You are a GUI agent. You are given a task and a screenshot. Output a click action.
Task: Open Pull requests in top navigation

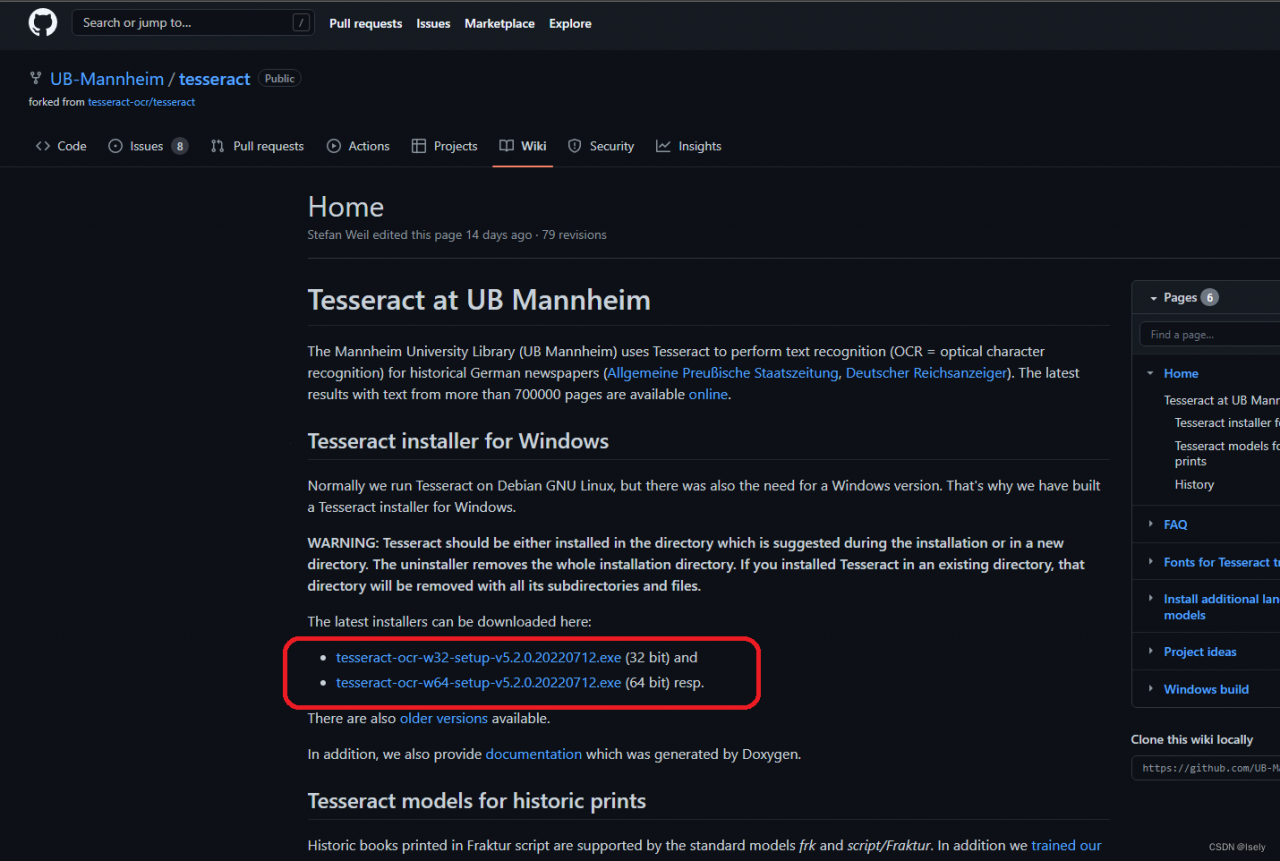(x=366, y=23)
